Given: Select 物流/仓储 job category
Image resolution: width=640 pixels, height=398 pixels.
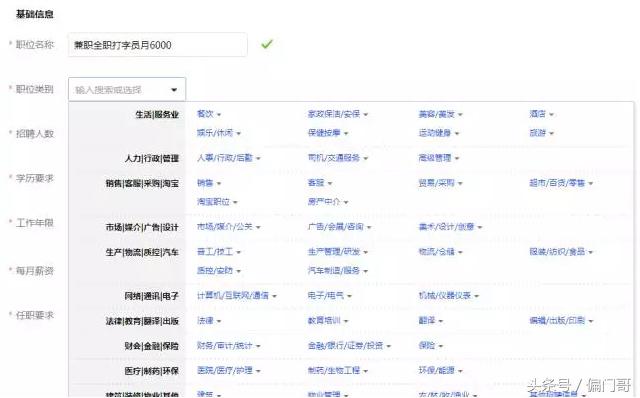Looking at the screenshot, I should point(440,252).
